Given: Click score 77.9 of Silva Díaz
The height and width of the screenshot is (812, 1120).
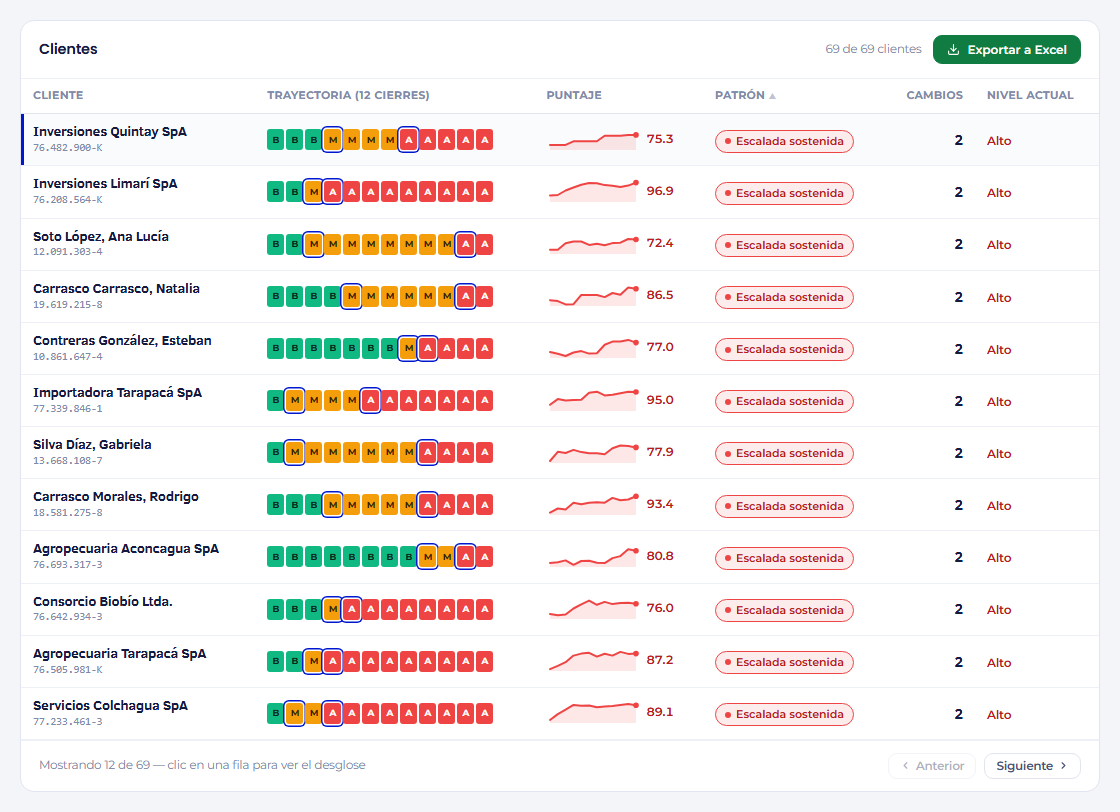Looking at the screenshot, I should click(660, 451).
